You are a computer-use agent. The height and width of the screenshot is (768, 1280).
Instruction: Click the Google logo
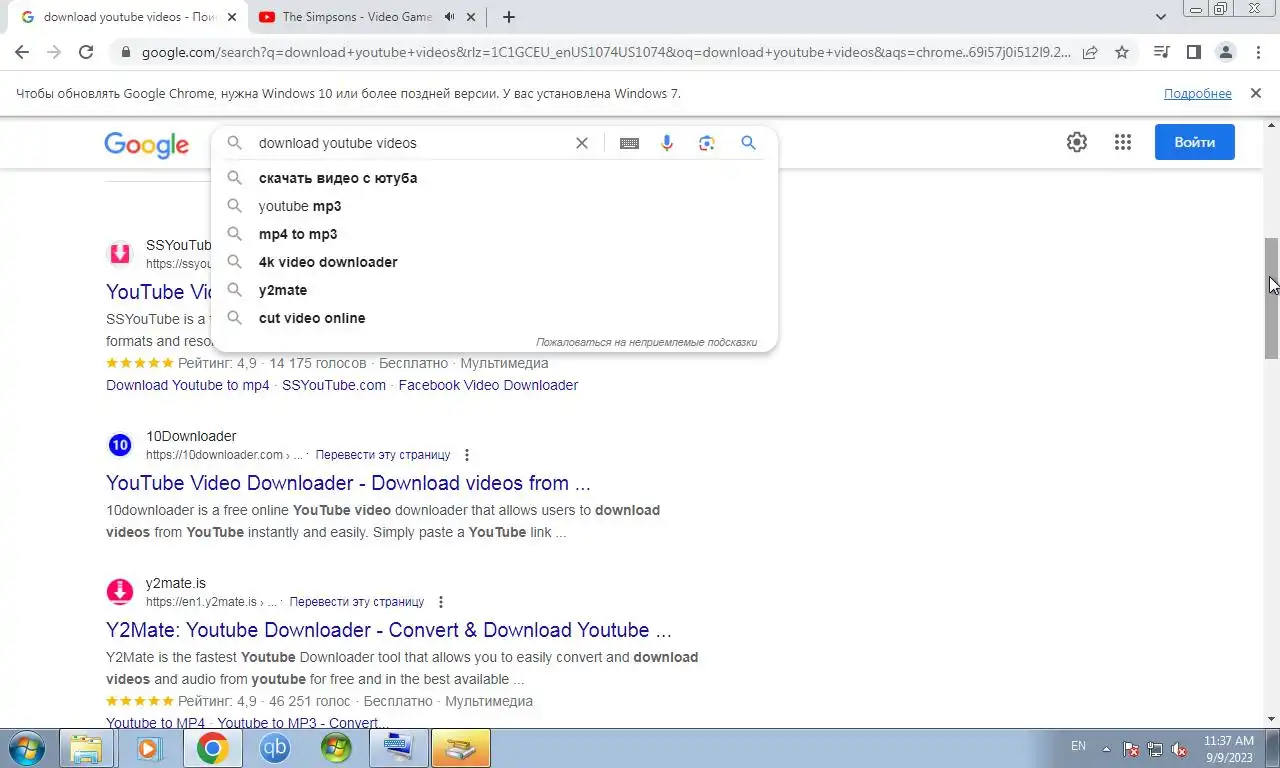click(146, 144)
